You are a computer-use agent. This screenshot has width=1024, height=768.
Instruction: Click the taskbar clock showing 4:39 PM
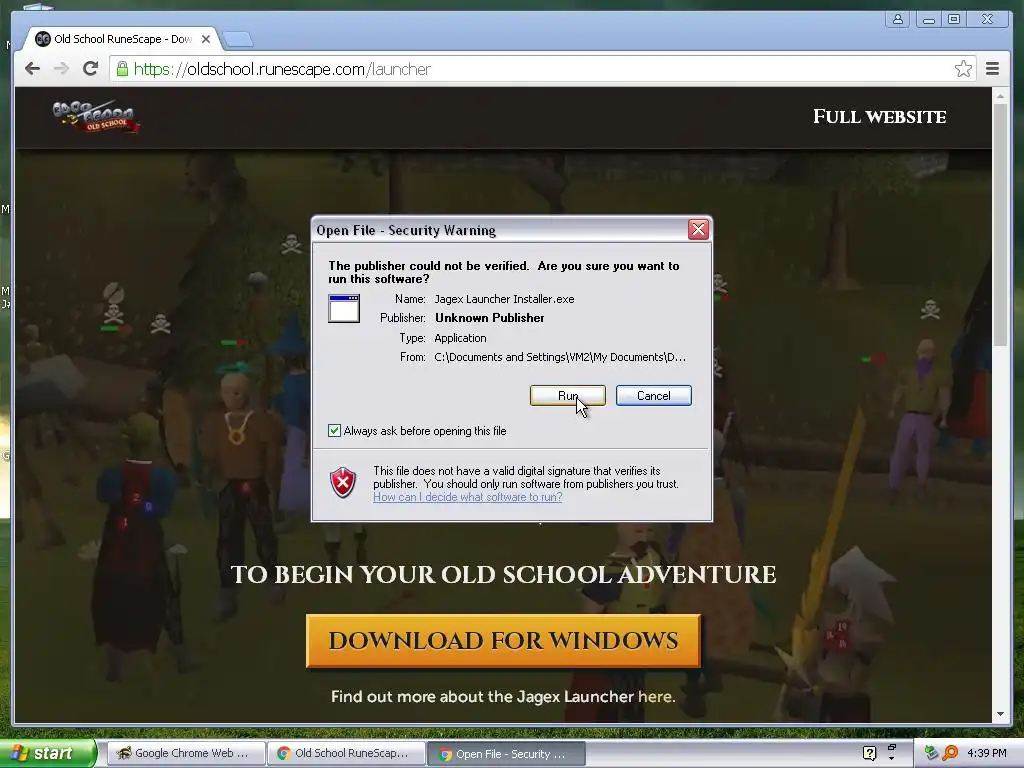click(x=986, y=753)
